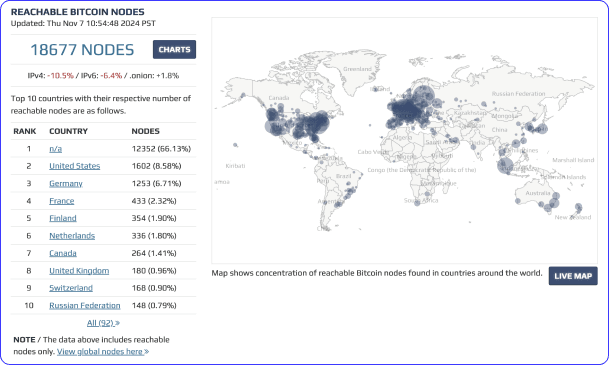Screen dimensions: 609x365
Task: Open the Finland country link
Action: 63,218
